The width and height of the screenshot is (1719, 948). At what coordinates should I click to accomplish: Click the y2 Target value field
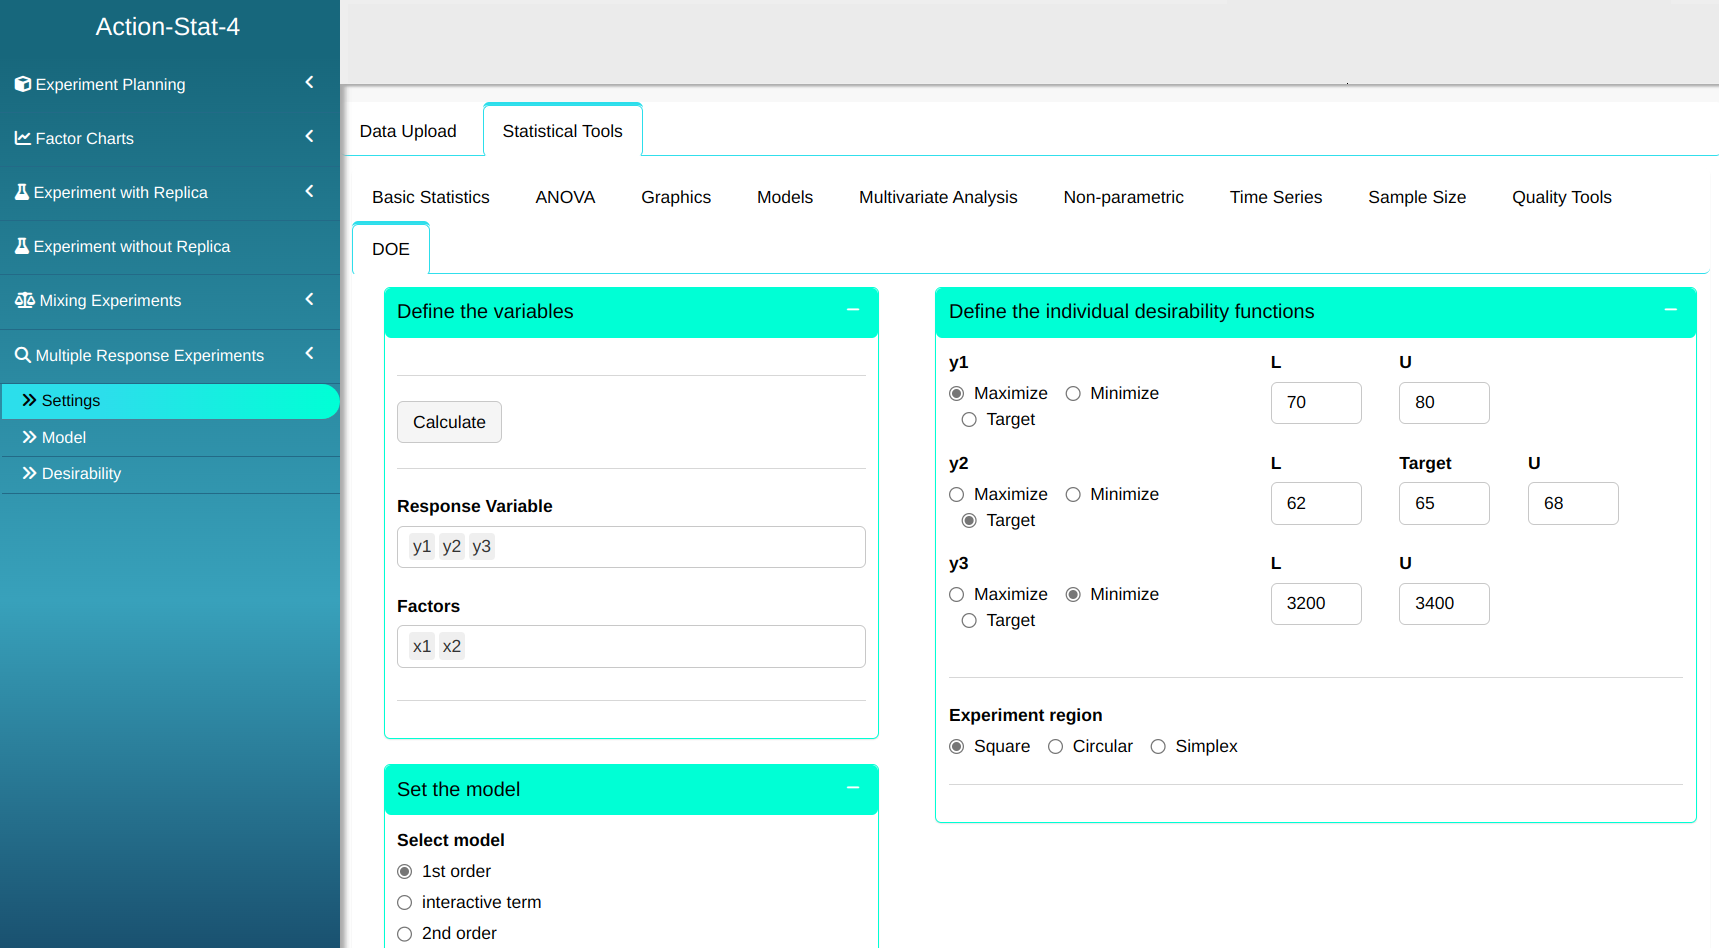[1443, 504]
